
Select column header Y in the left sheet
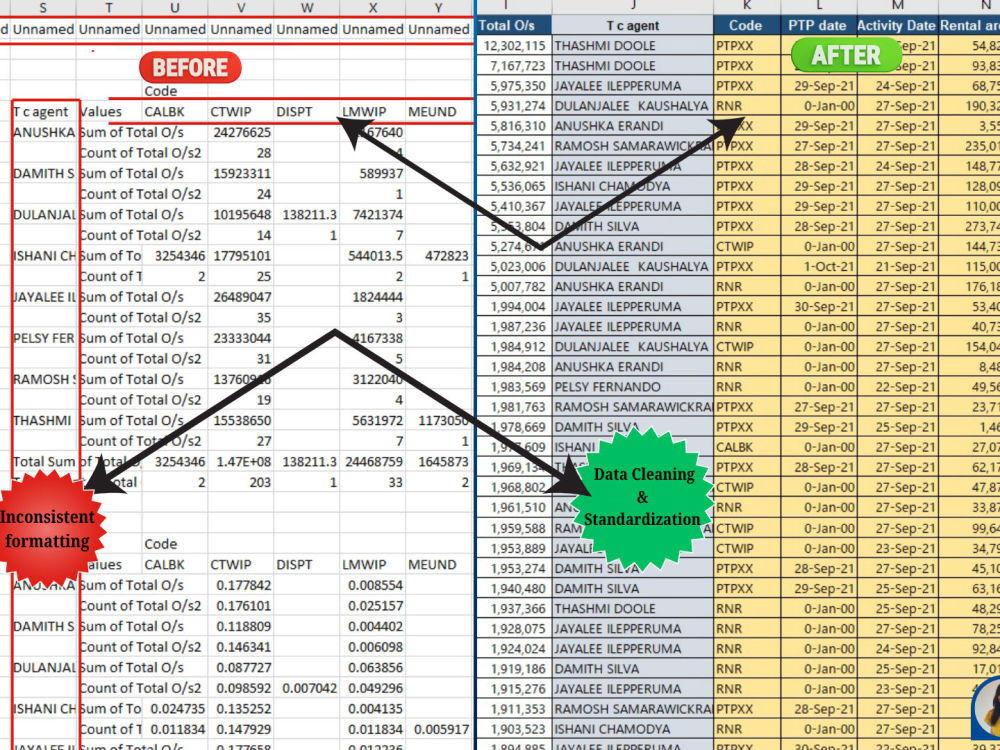(x=438, y=8)
